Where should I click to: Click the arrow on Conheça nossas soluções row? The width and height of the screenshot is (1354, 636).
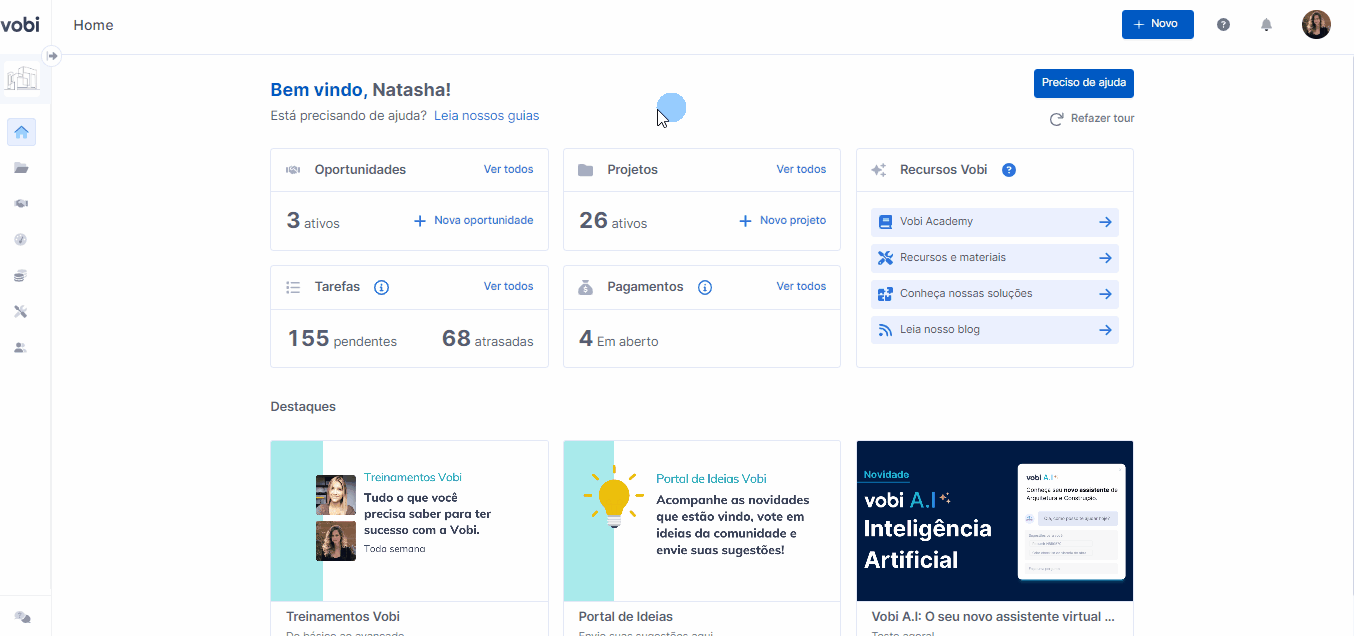pos(1105,294)
